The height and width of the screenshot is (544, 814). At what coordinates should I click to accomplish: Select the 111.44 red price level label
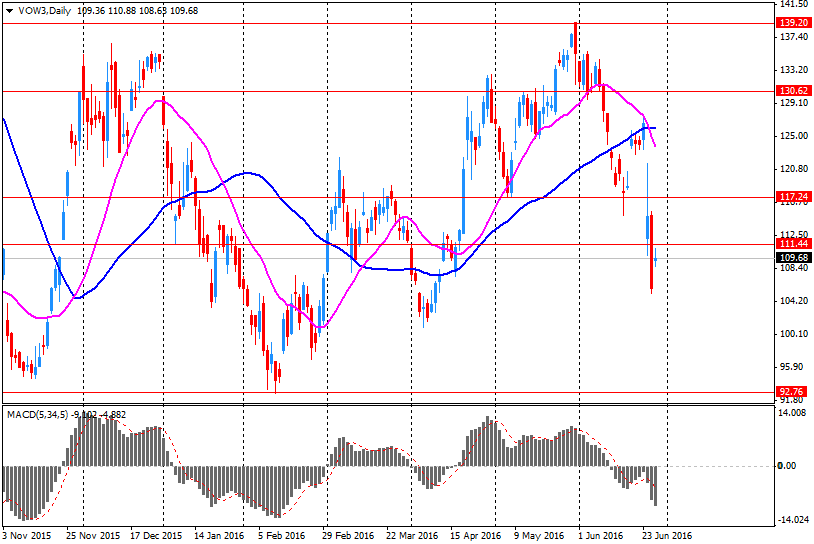pyautogui.click(x=794, y=244)
